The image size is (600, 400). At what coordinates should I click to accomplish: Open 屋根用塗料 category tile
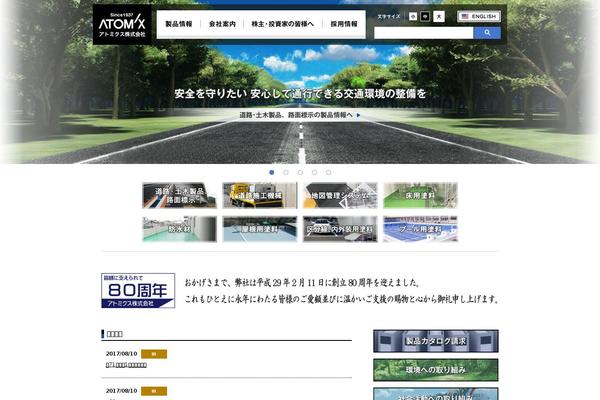260,229
